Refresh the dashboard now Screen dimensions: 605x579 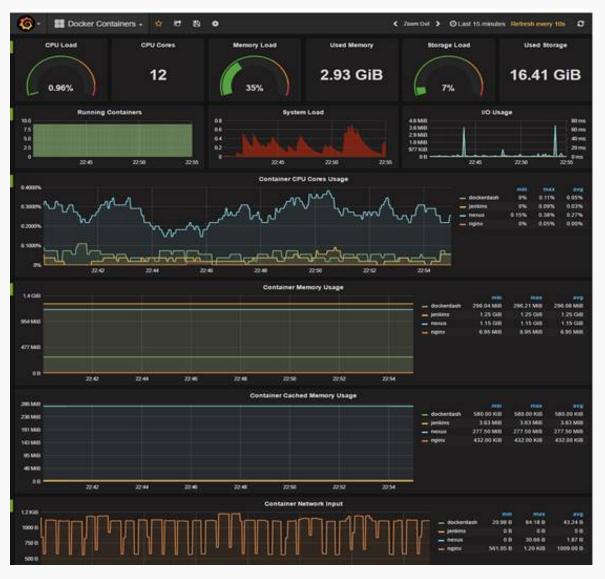click(x=581, y=24)
